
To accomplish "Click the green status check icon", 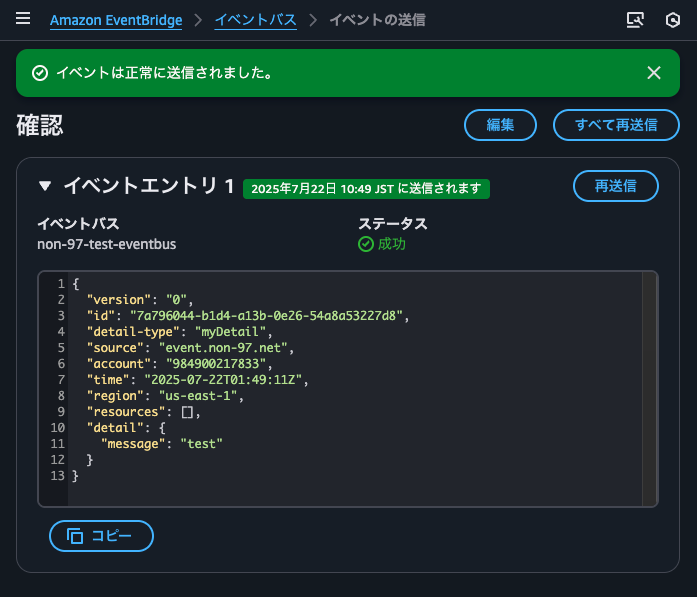I will coord(366,244).
